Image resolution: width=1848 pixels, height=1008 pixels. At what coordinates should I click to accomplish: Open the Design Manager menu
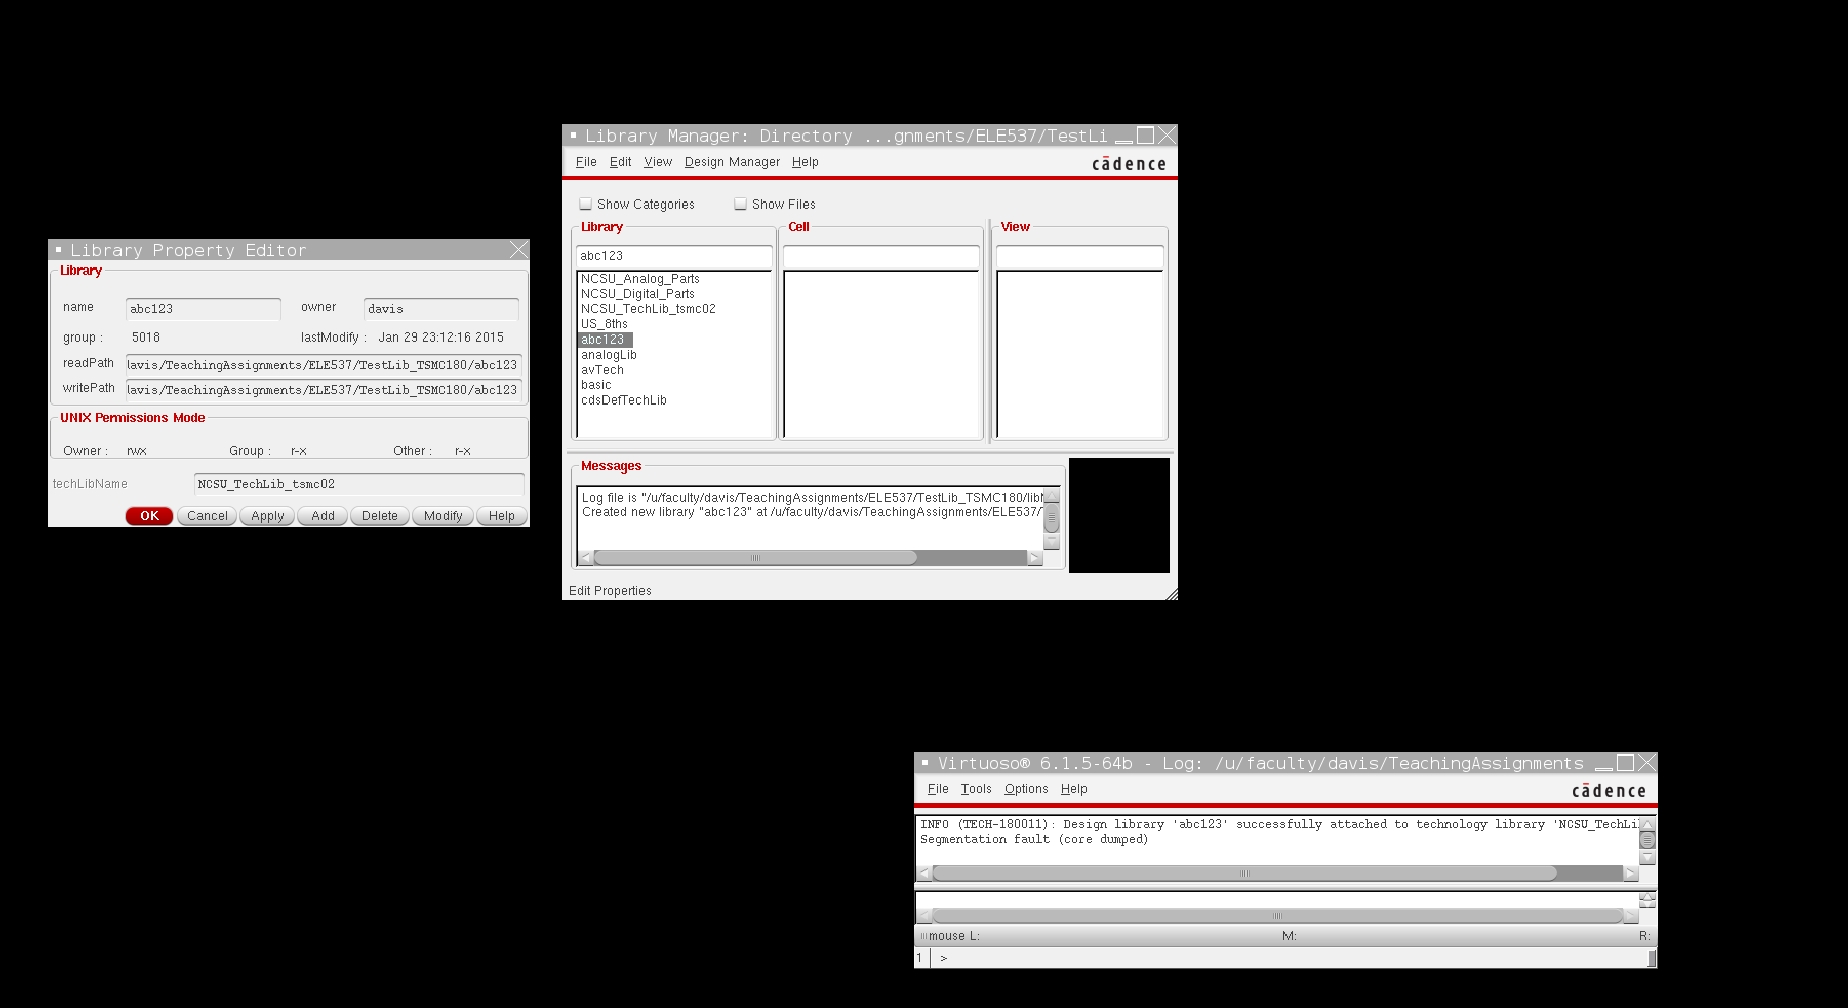point(732,162)
